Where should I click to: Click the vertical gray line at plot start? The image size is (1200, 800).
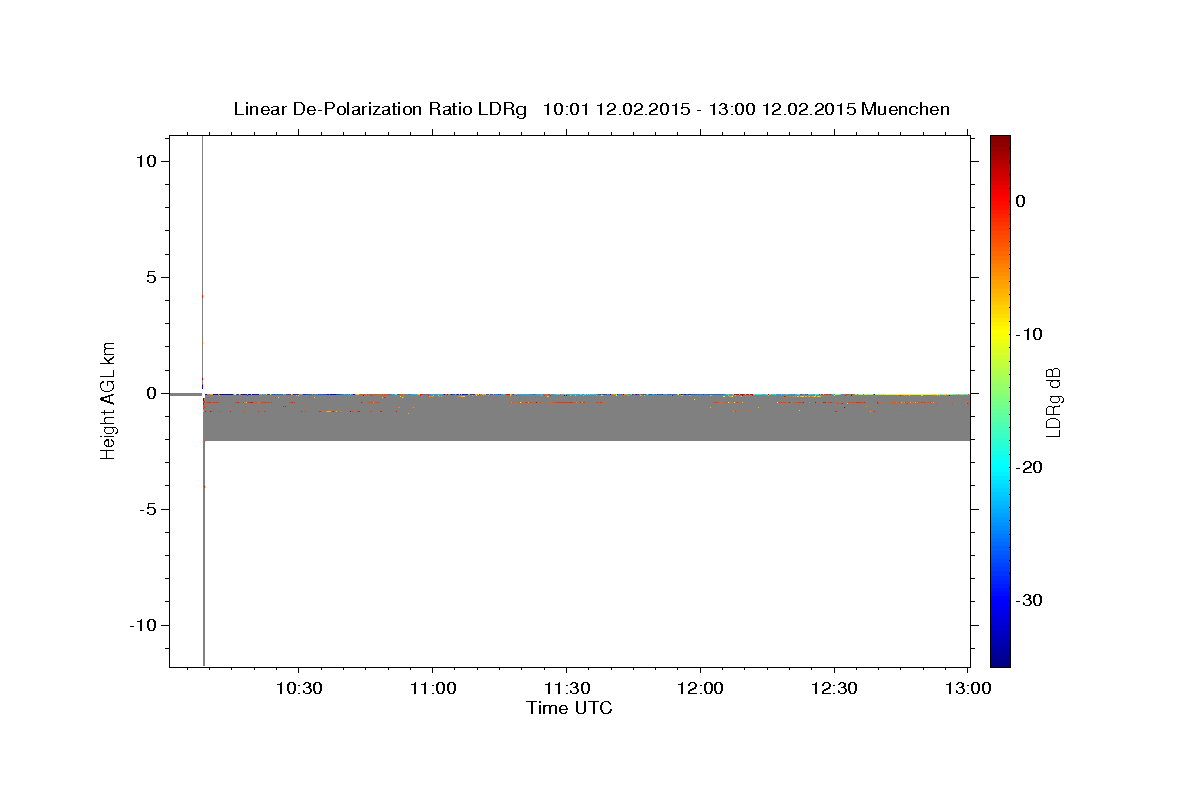click(x=203, y=400)
